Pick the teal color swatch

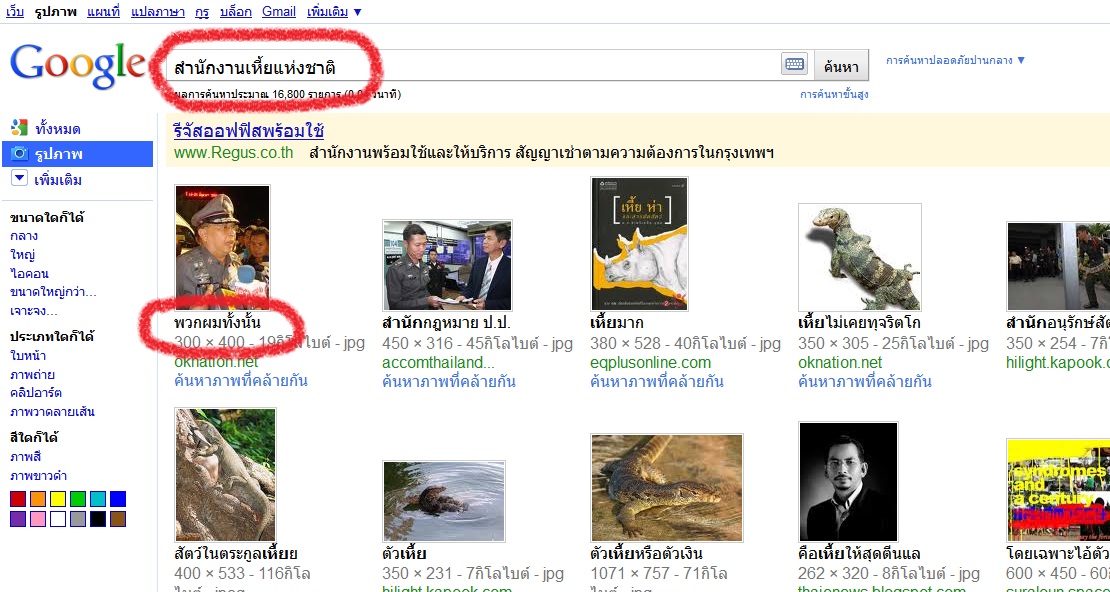(x=98, y=499)
